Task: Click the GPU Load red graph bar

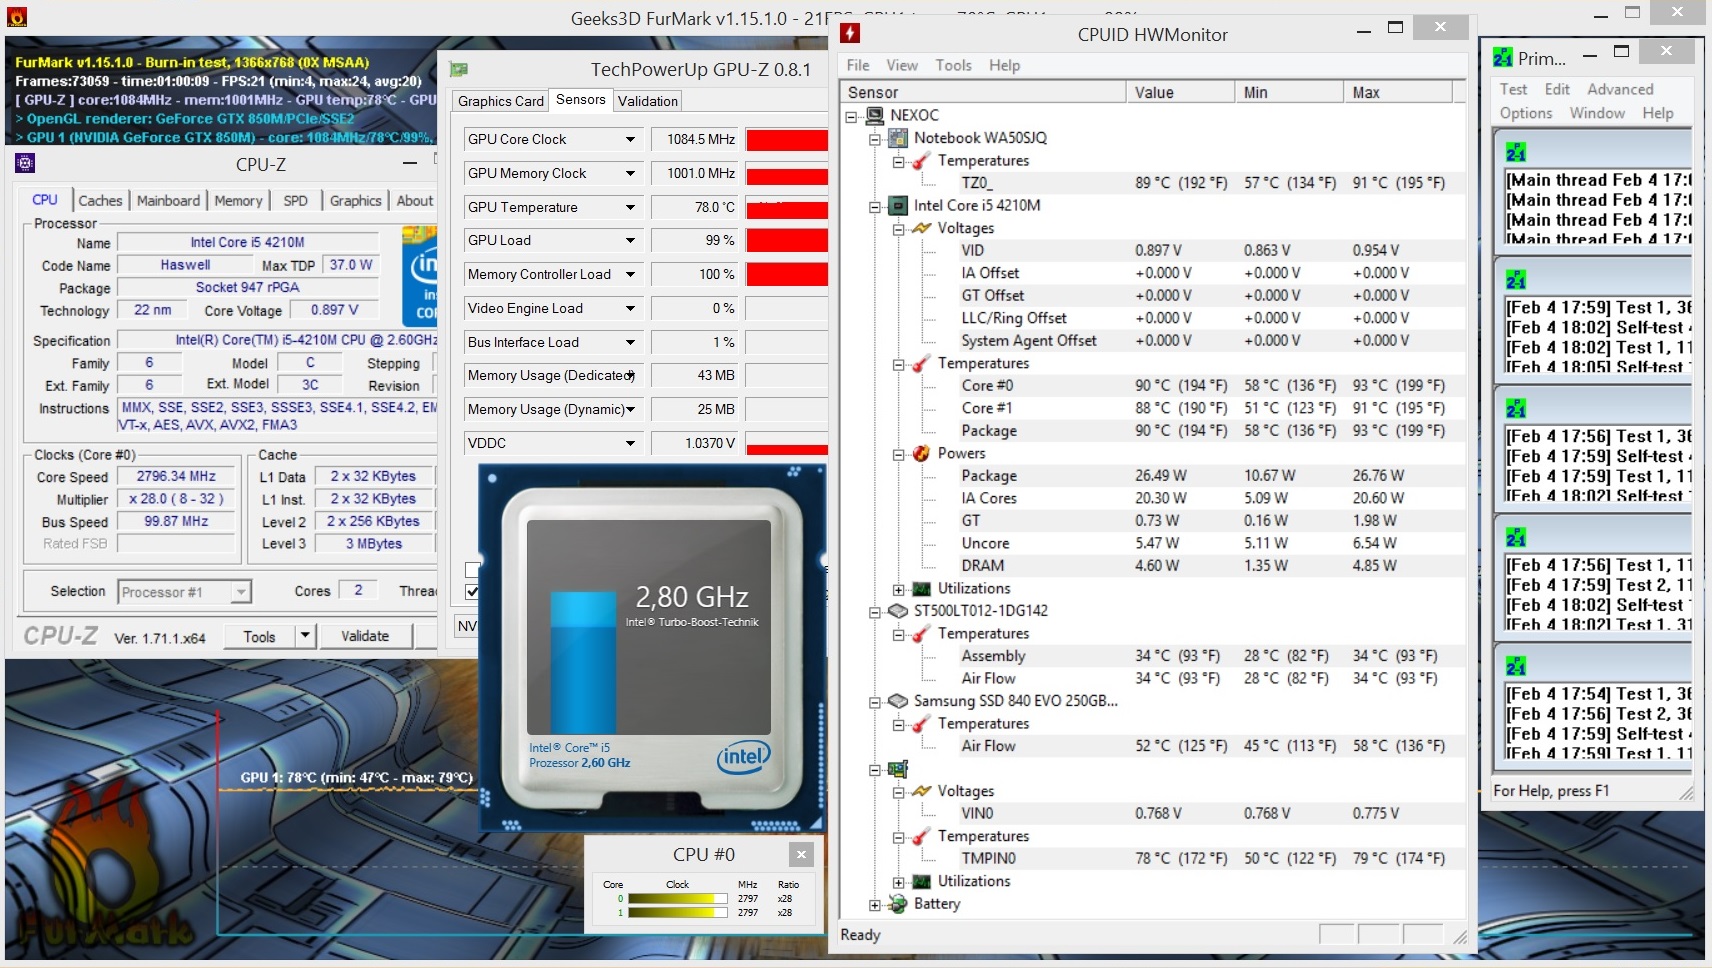Action: pyautogui.click(x=787, y=241)
